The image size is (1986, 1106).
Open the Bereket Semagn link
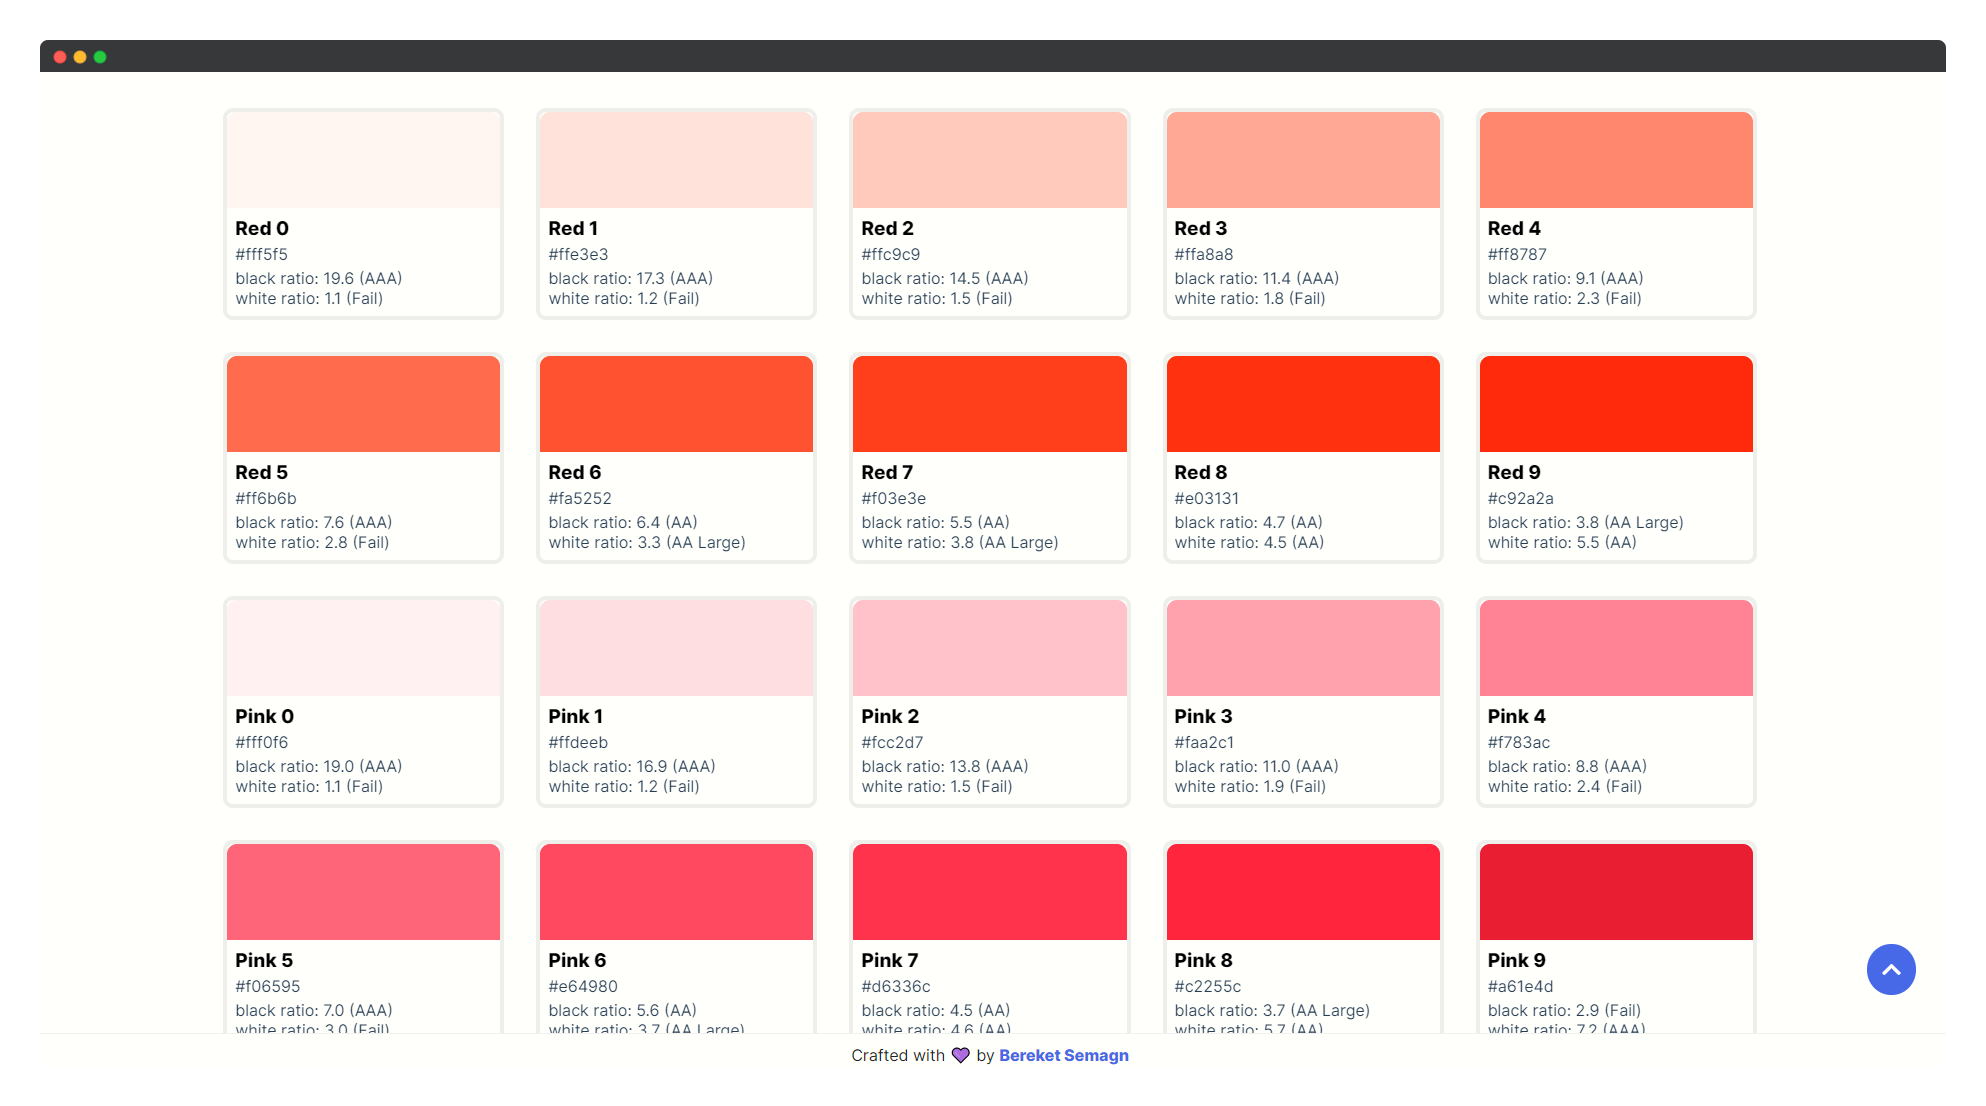coord(1063,1055)
